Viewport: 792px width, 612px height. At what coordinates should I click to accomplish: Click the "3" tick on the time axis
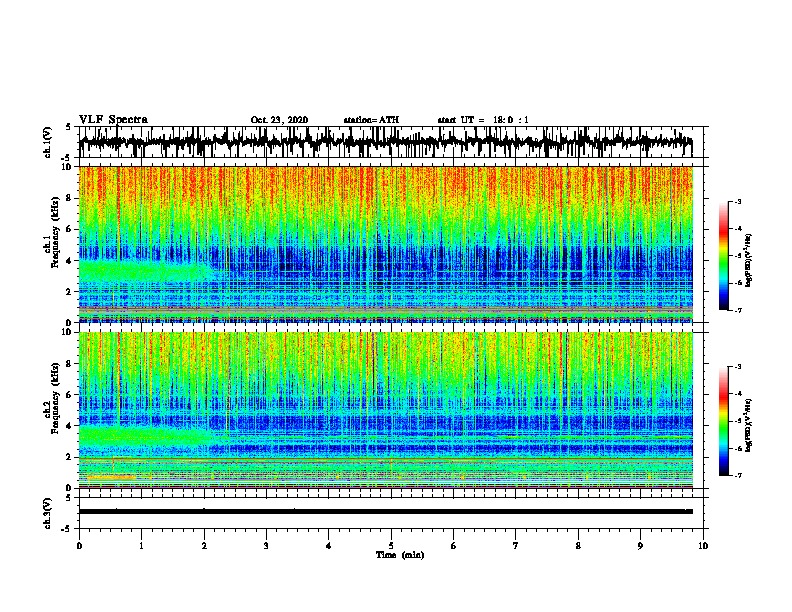tap(266, 546)
